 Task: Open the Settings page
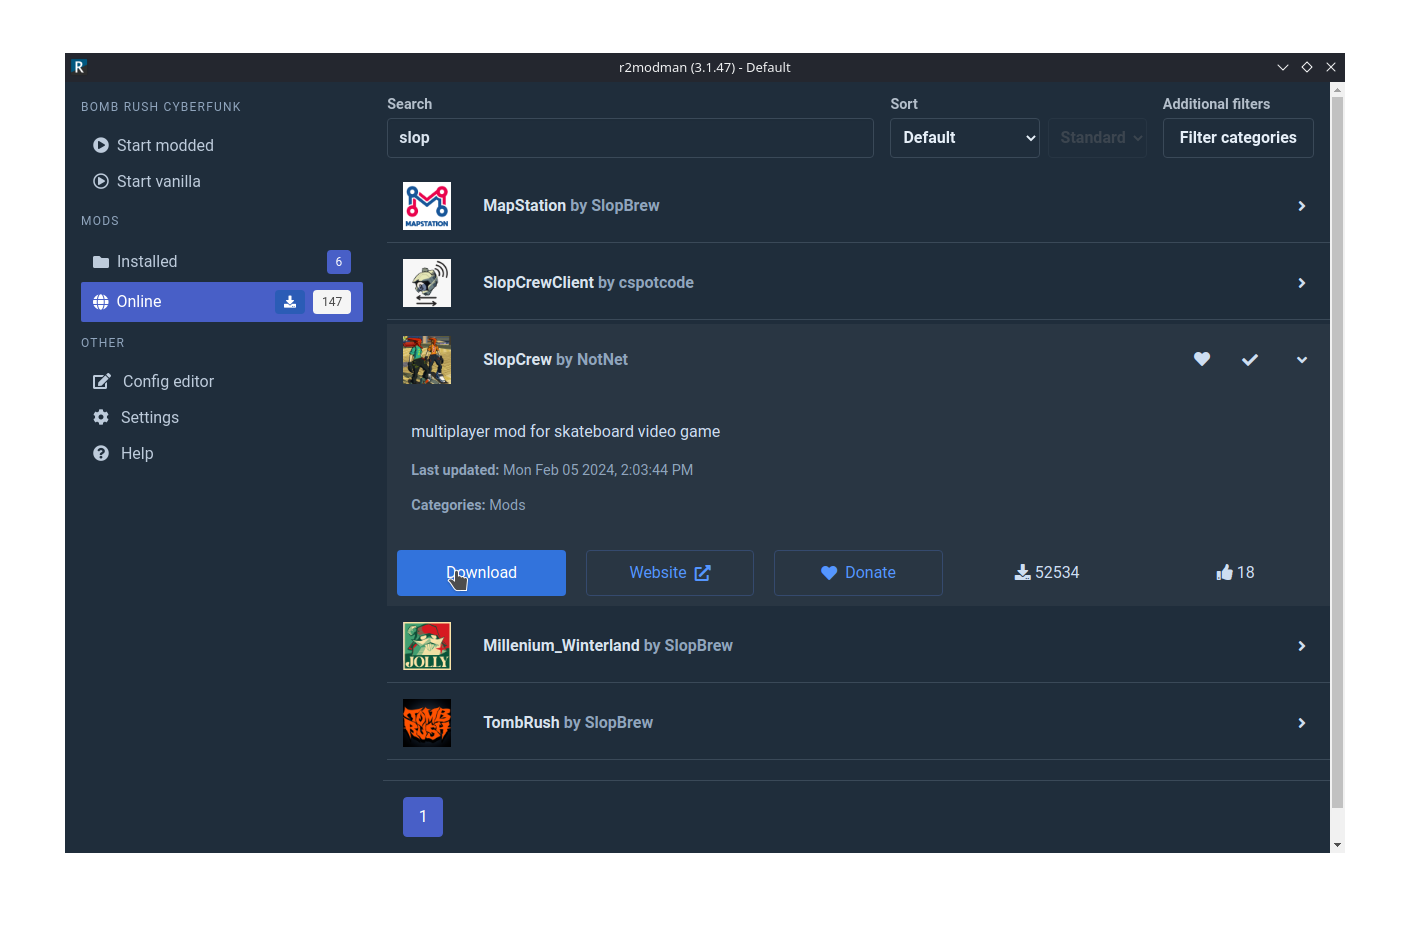tap(222, 417)
